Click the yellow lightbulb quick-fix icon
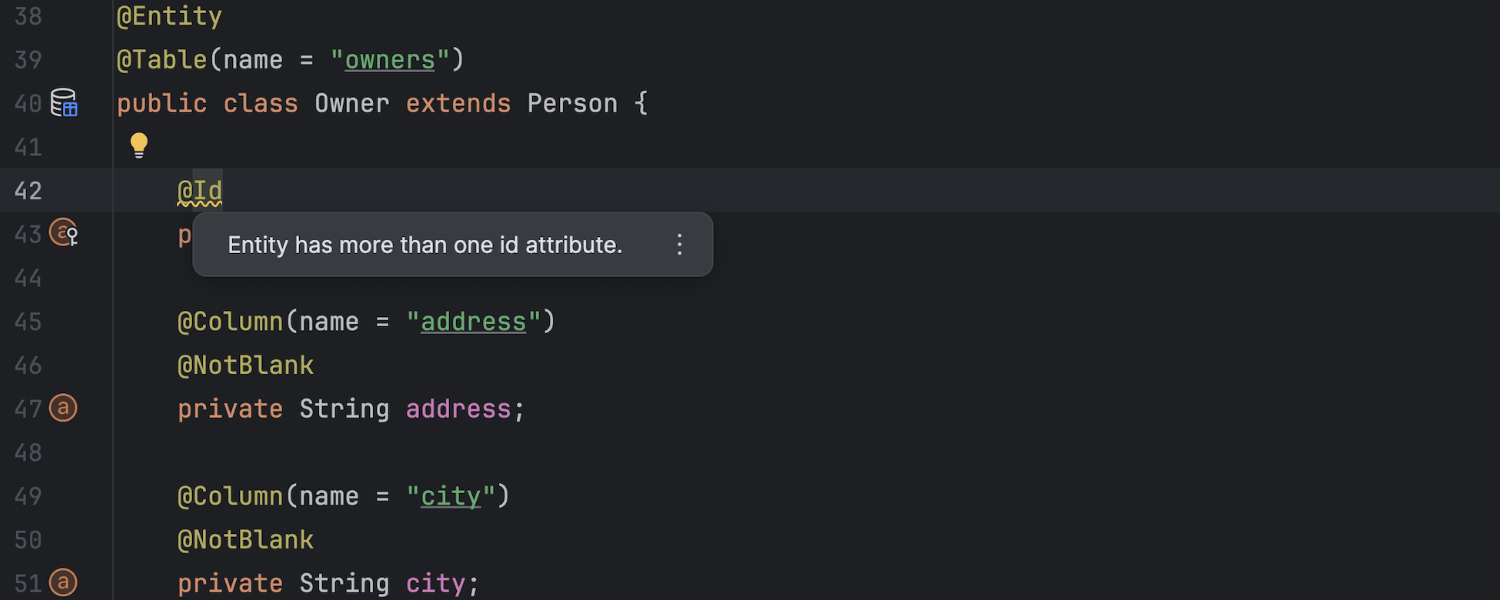 click(x=139, y=146)
